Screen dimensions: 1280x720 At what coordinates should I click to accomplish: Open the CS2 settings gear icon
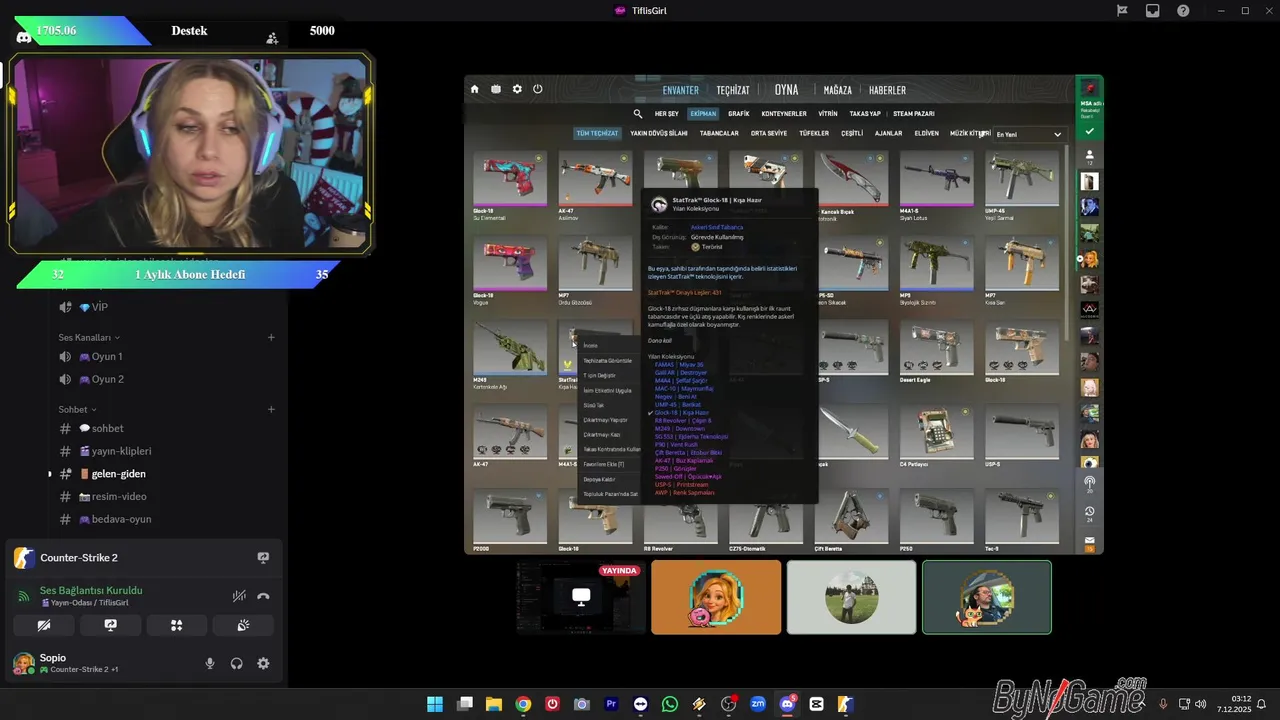[x=517, y=89]
